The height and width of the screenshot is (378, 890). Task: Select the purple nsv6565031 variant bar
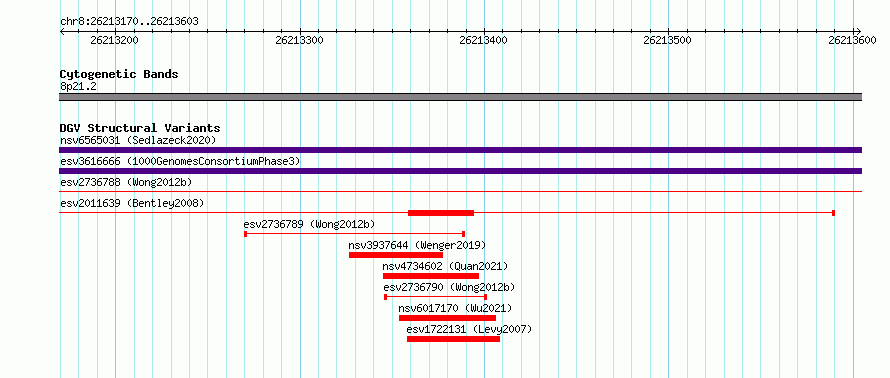[460, 150]
